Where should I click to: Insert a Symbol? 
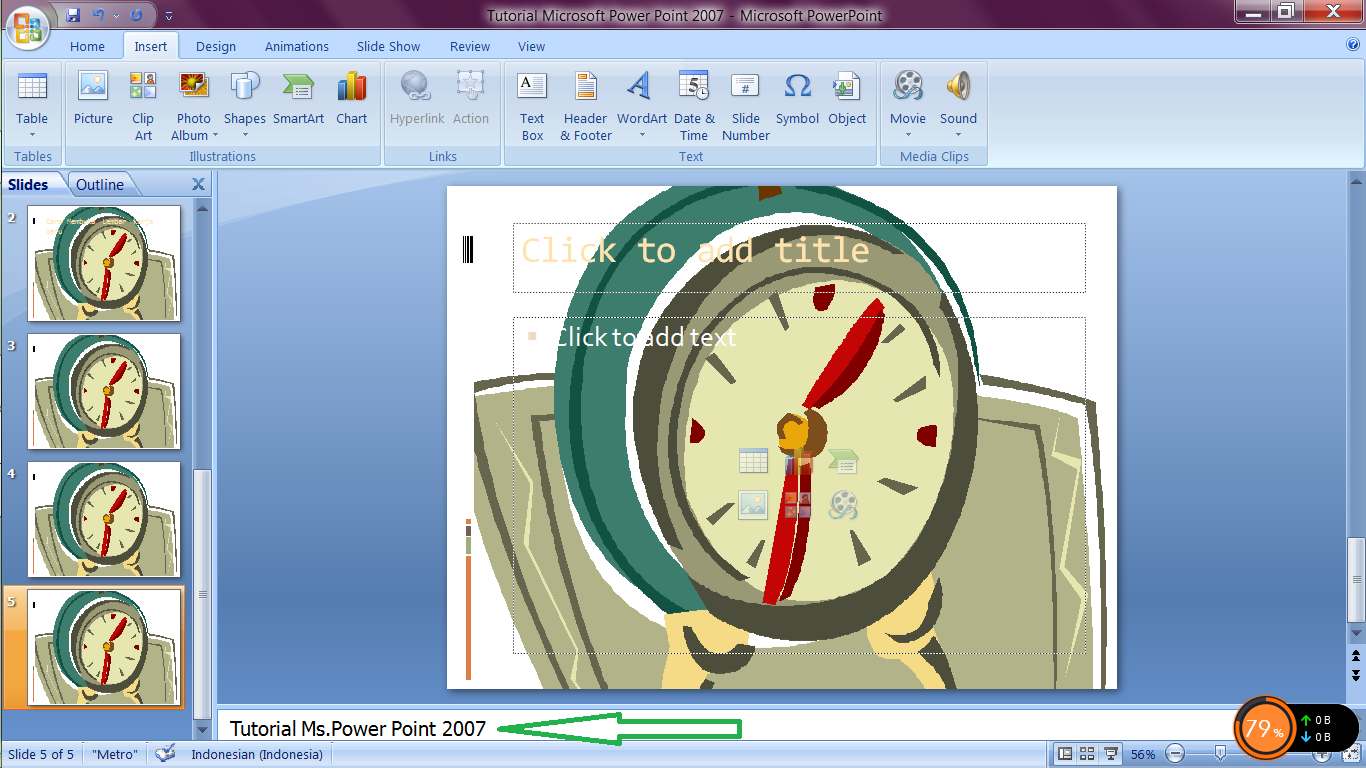coord(796,100)
